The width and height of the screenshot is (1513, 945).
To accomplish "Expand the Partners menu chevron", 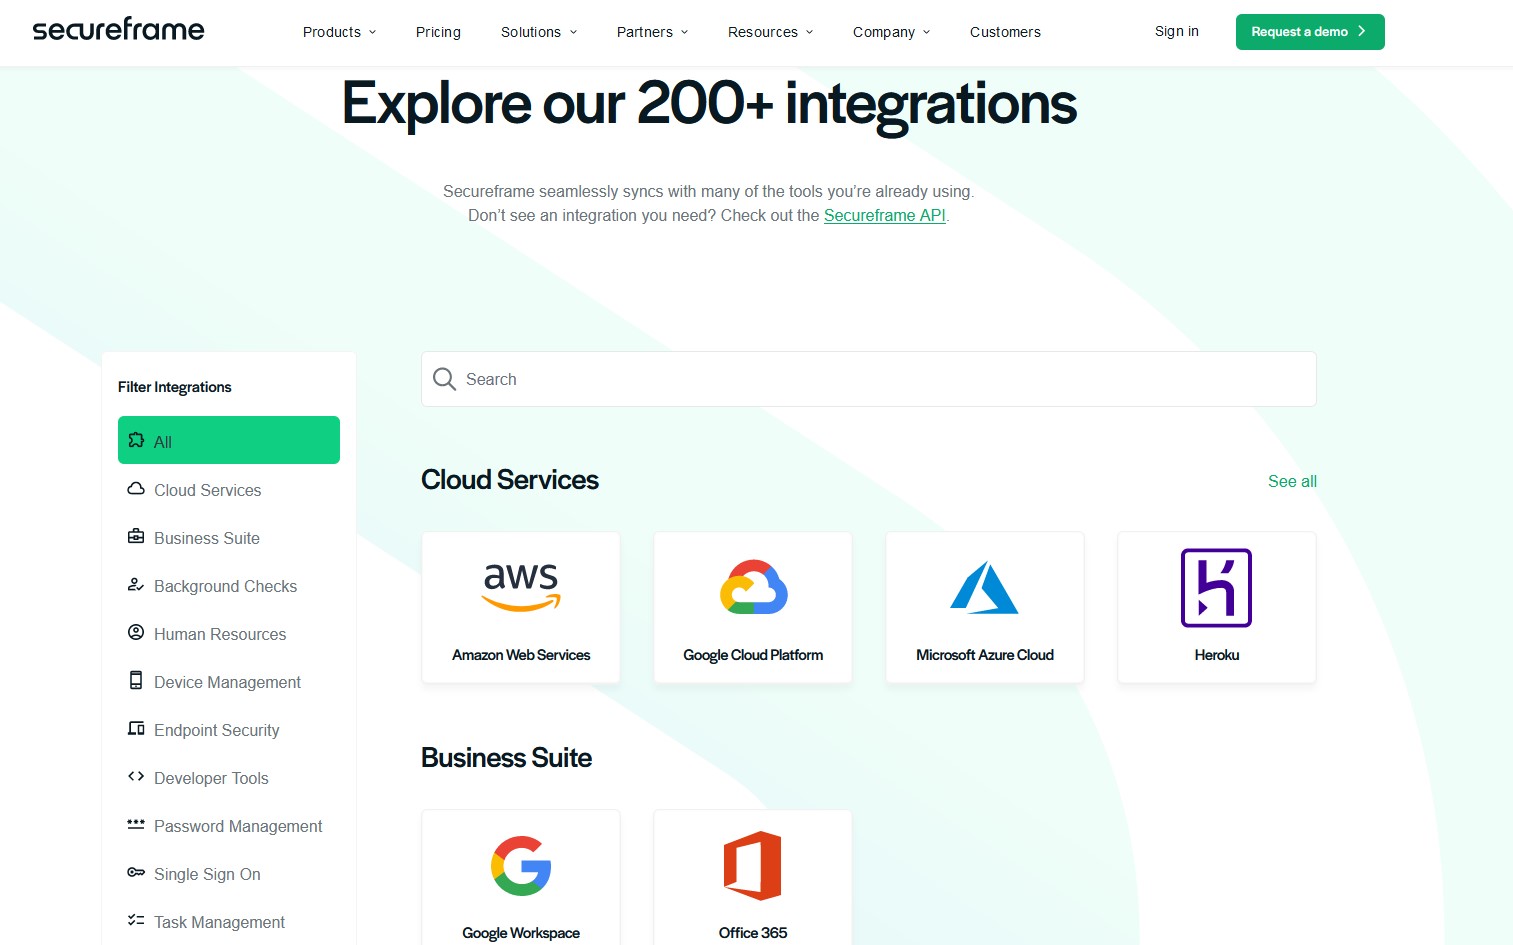I will coord(685,32).
